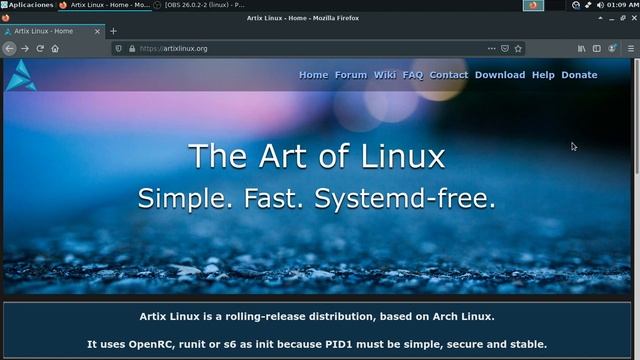Open Firefox library icon
This screenshot has height=360, width=640.
(582, 49)
